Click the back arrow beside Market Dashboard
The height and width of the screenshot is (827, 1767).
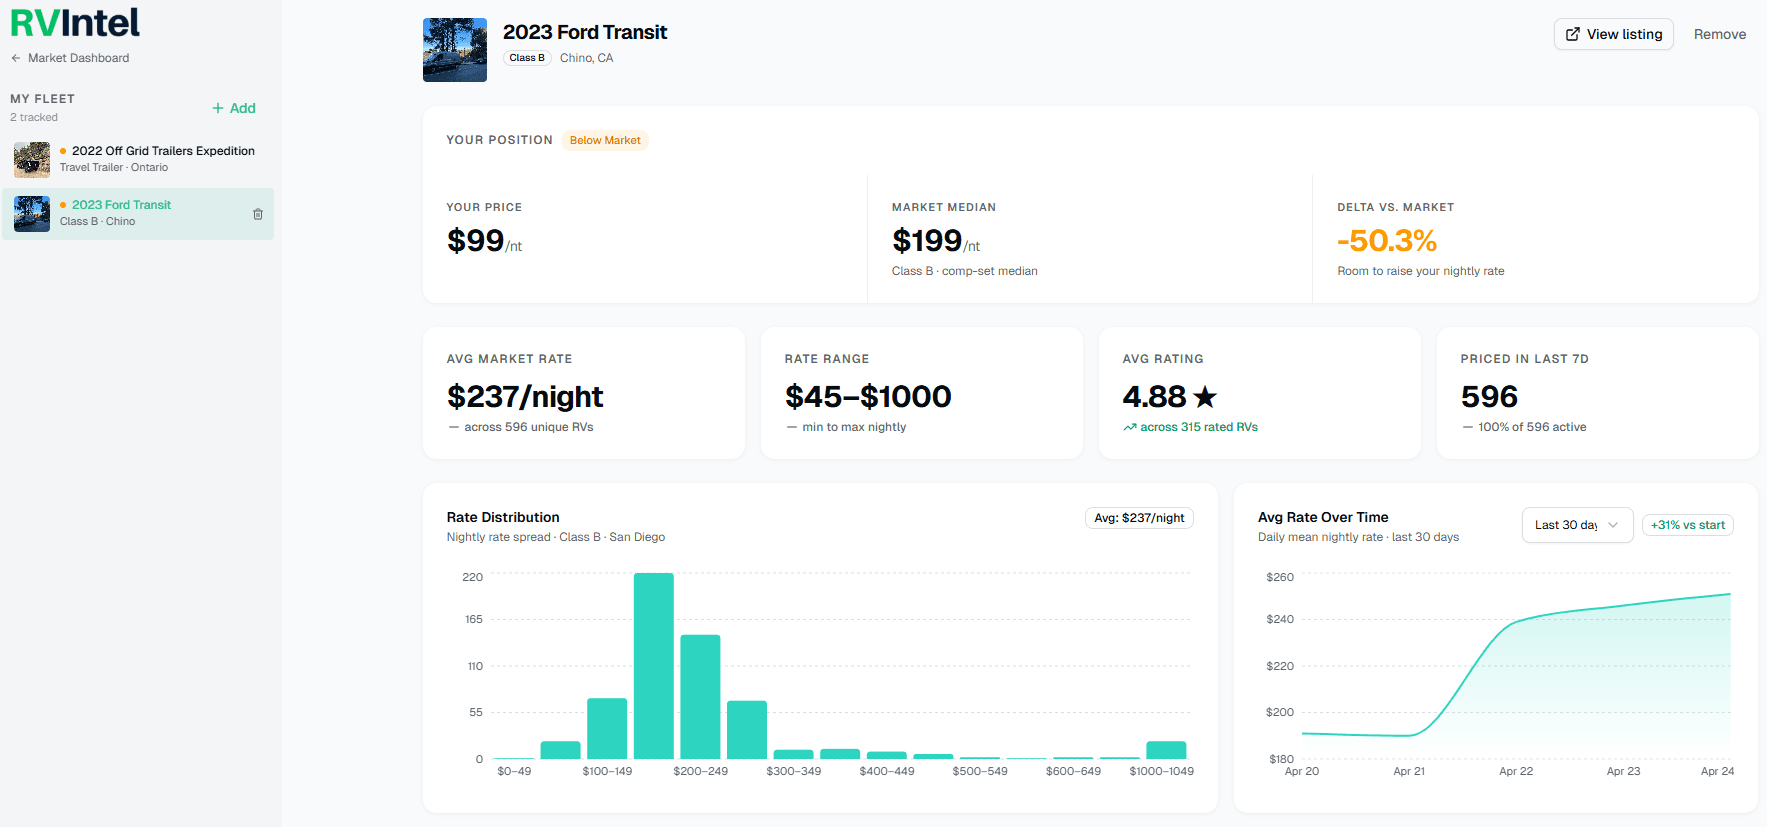16,58
